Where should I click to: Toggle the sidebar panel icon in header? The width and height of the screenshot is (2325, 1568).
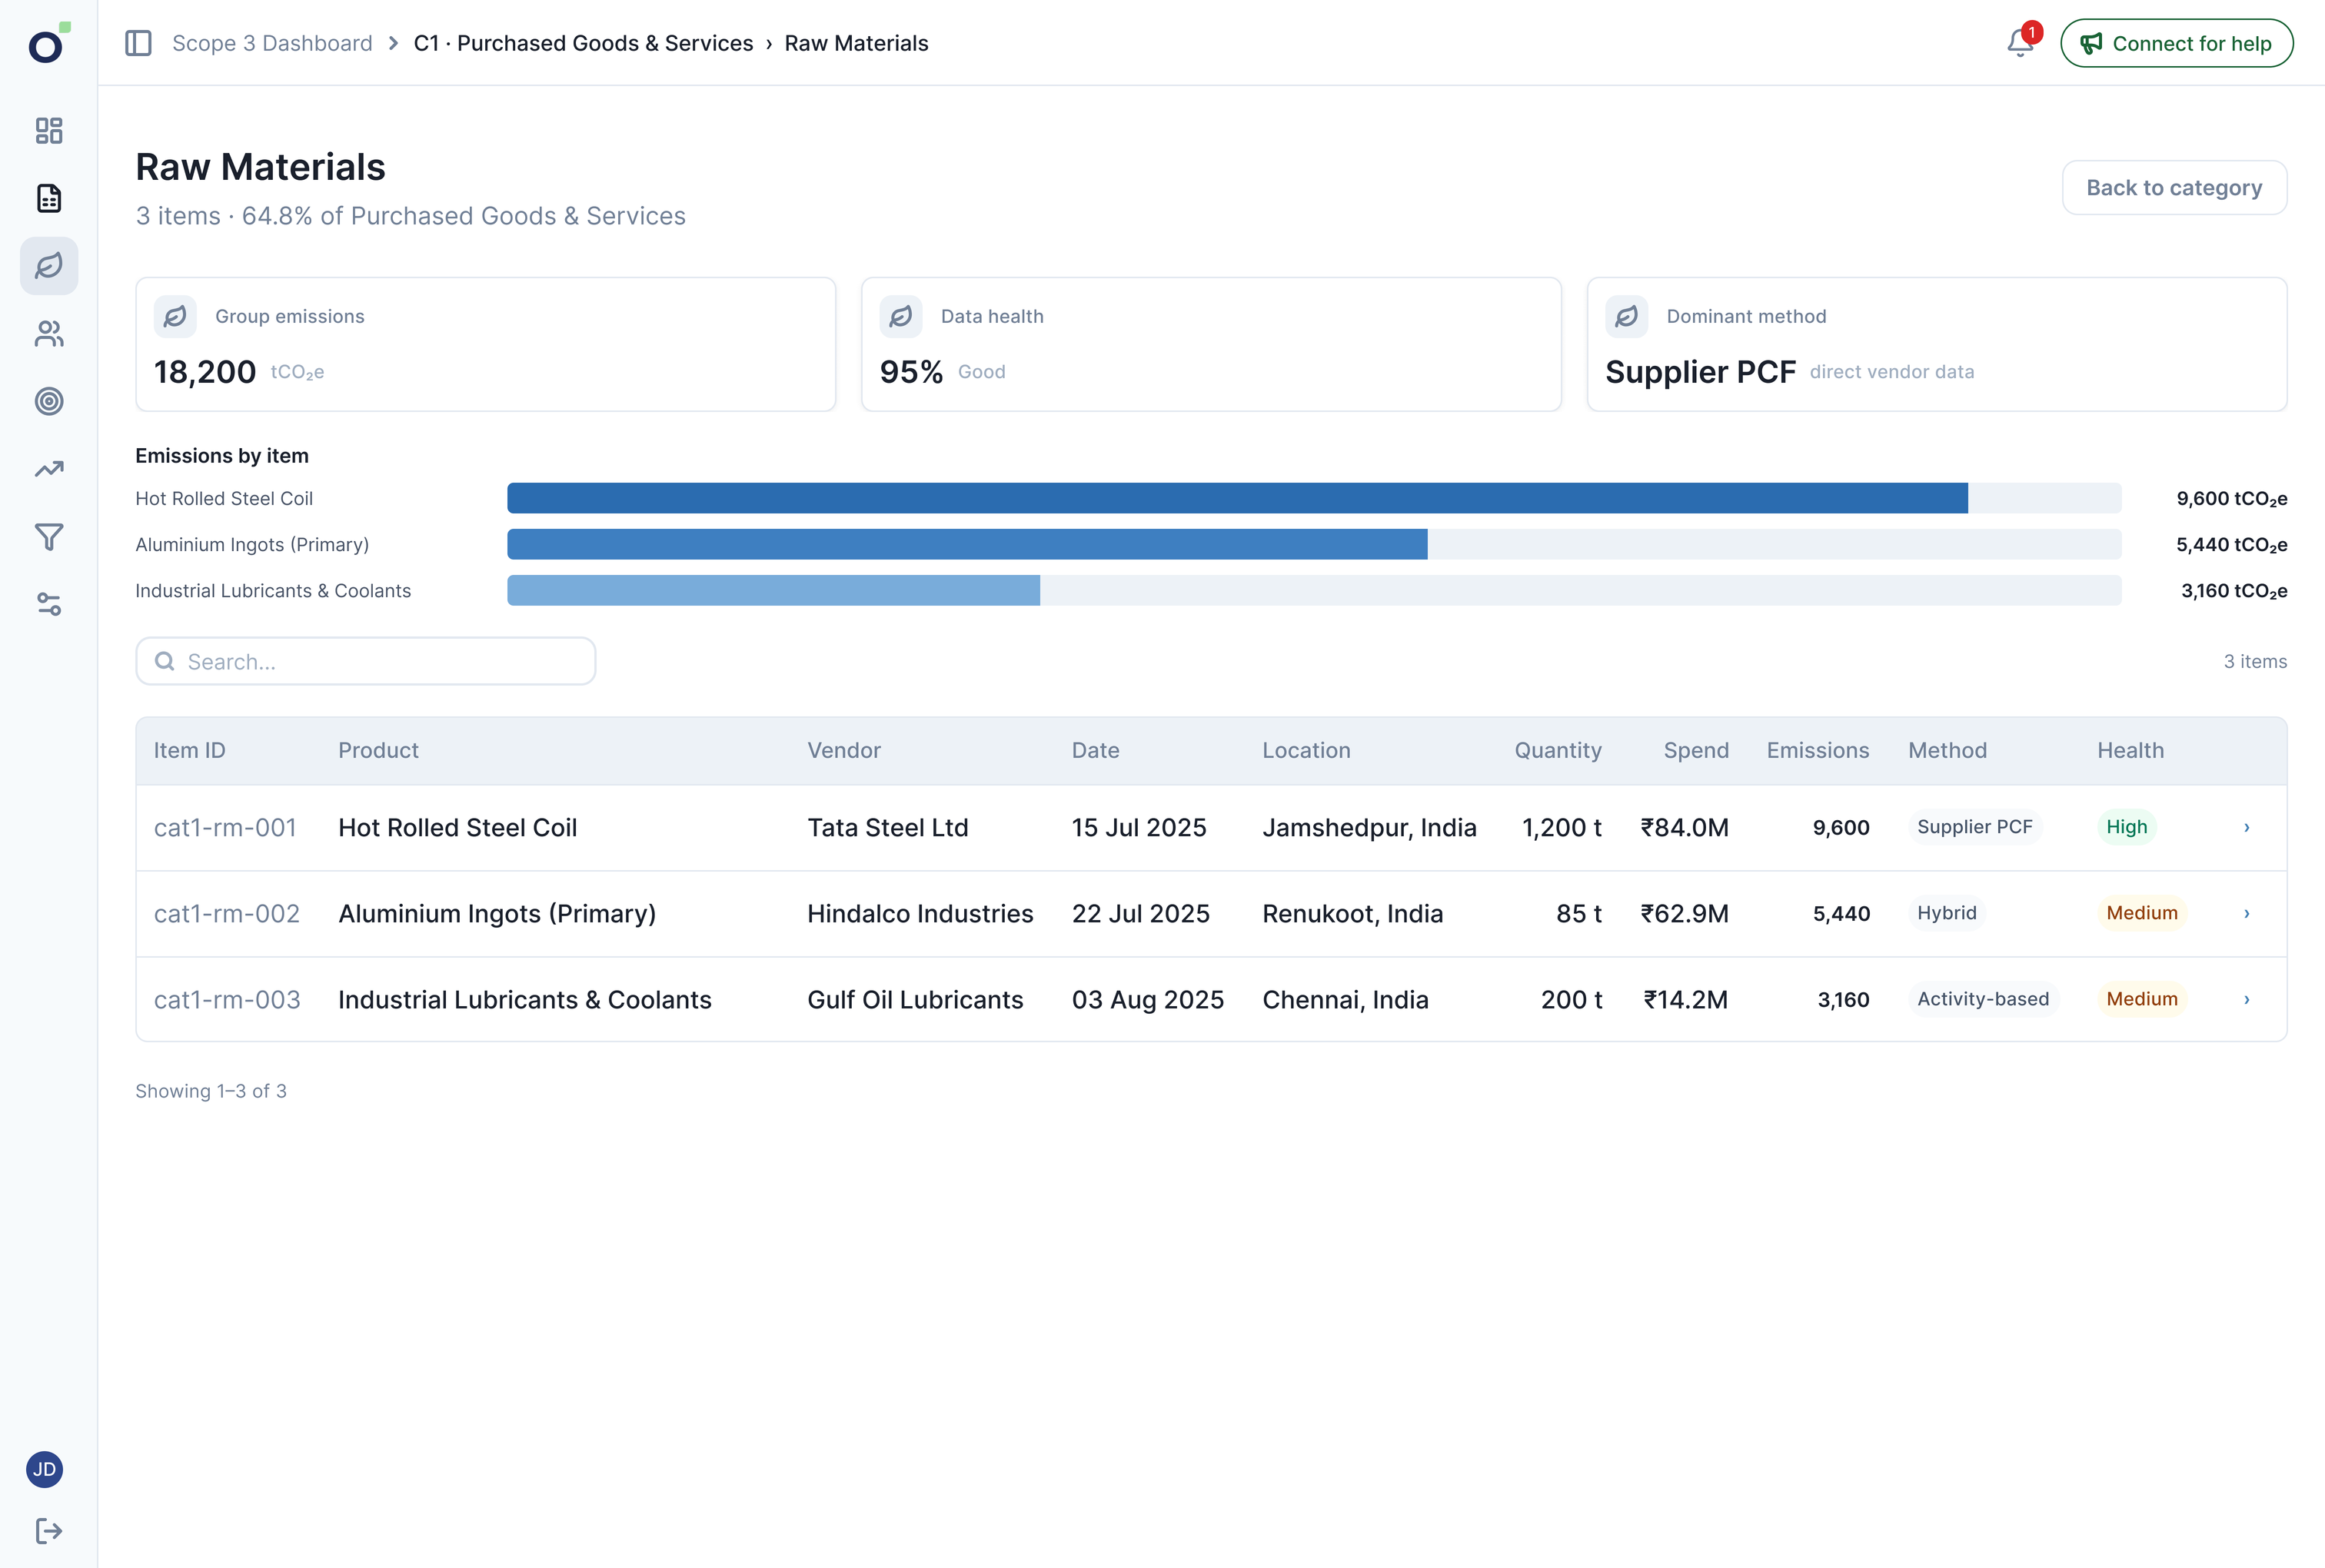coord(138,43)
